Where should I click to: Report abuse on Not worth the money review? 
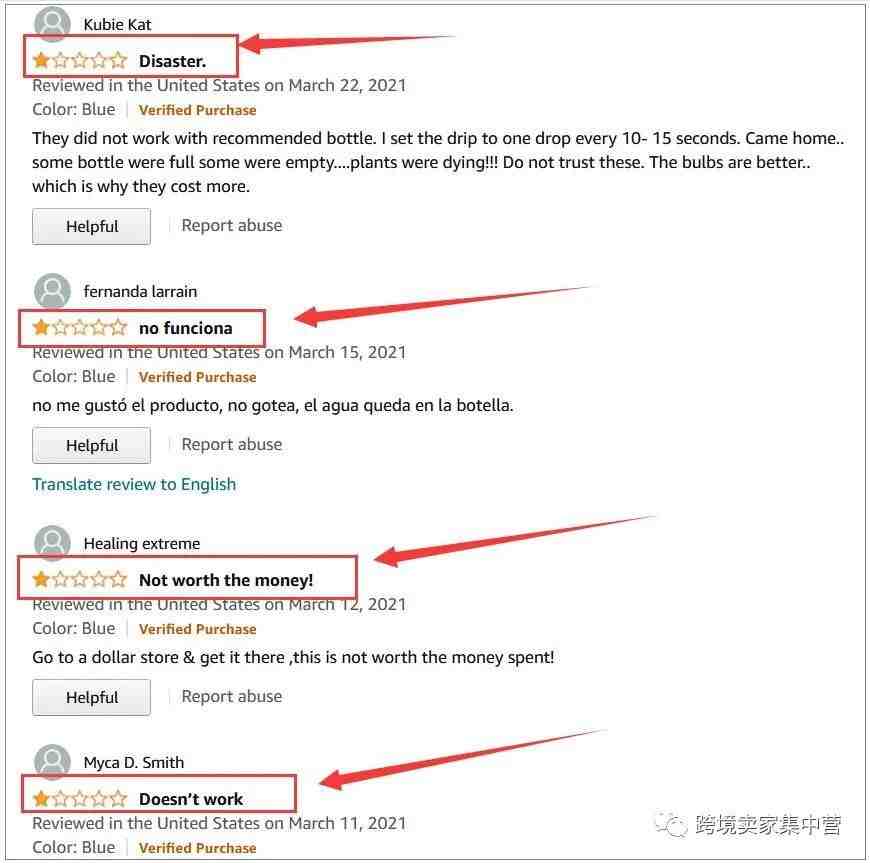(232, 696)
